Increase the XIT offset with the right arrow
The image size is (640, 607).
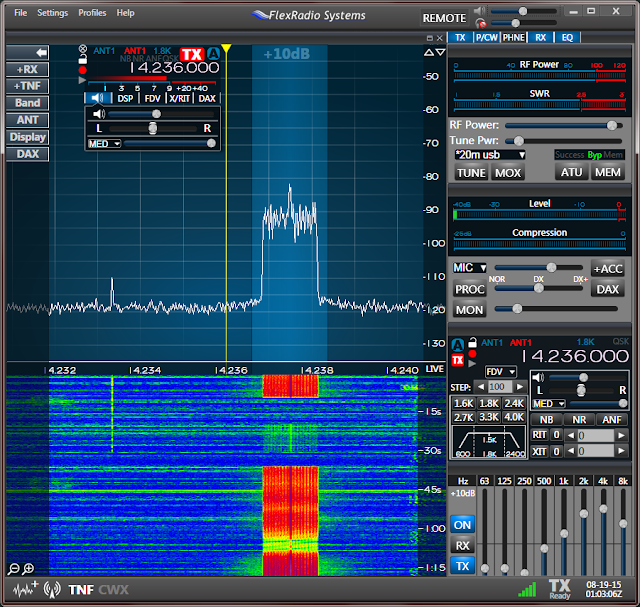(621, 451)
